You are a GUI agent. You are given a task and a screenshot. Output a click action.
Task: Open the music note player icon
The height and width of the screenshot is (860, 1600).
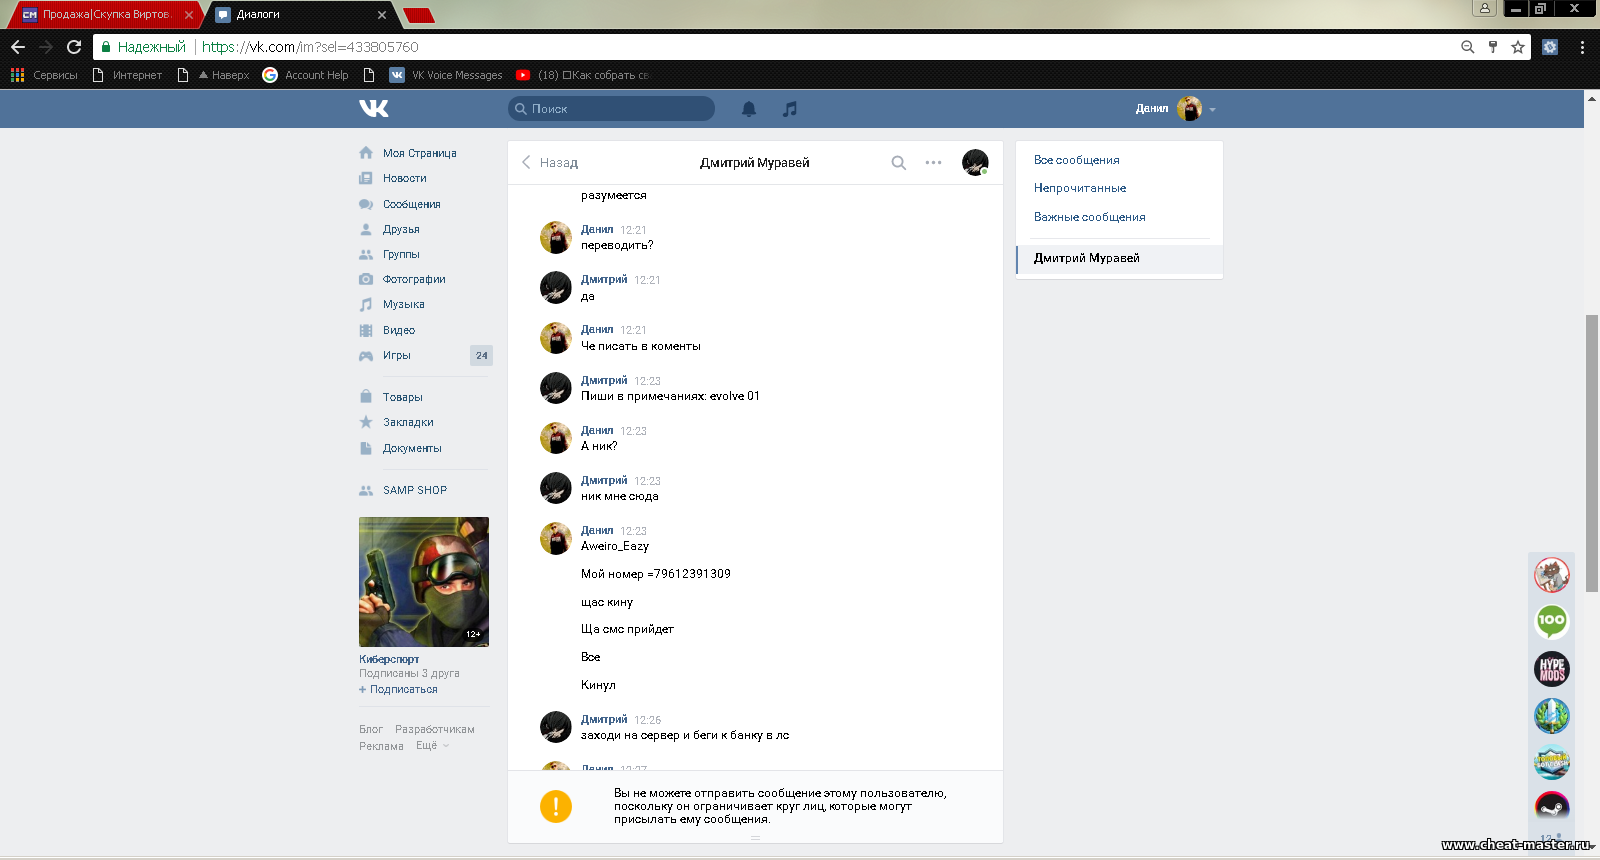[x=790, y=108]
